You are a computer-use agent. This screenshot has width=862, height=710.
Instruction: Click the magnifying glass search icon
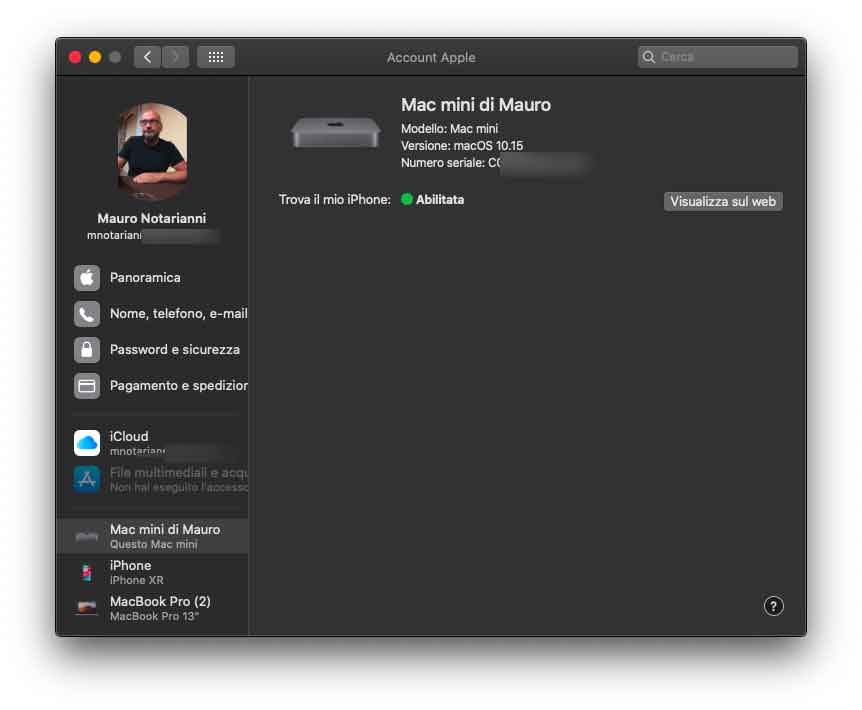click(649, 57)
